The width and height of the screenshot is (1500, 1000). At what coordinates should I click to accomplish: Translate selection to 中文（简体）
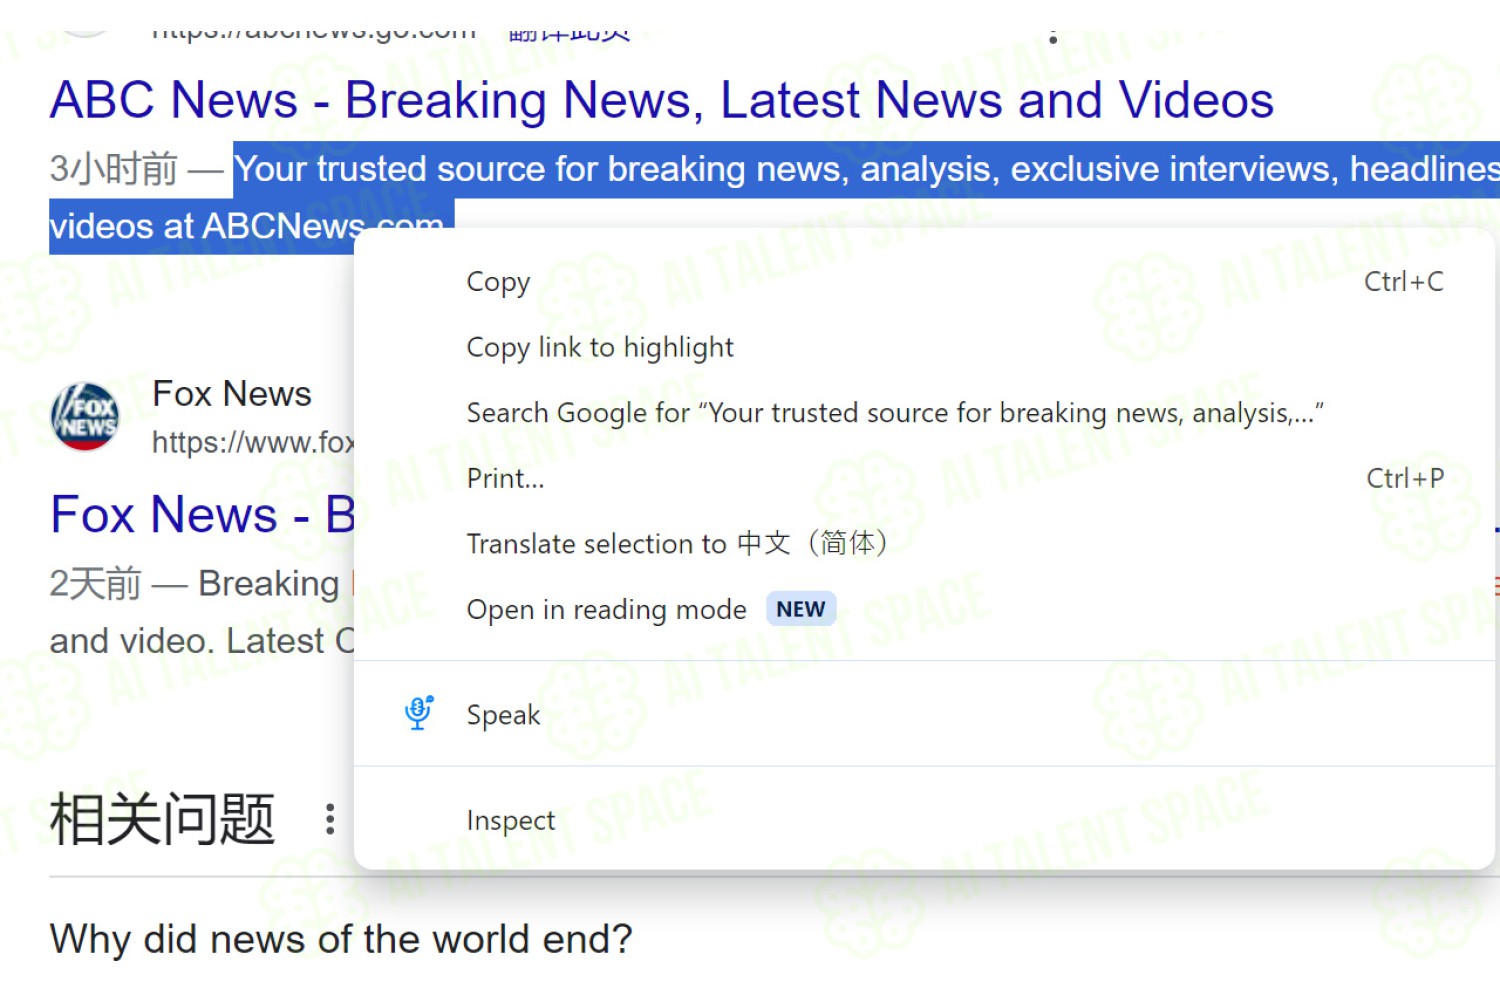(x=924, y=544)
